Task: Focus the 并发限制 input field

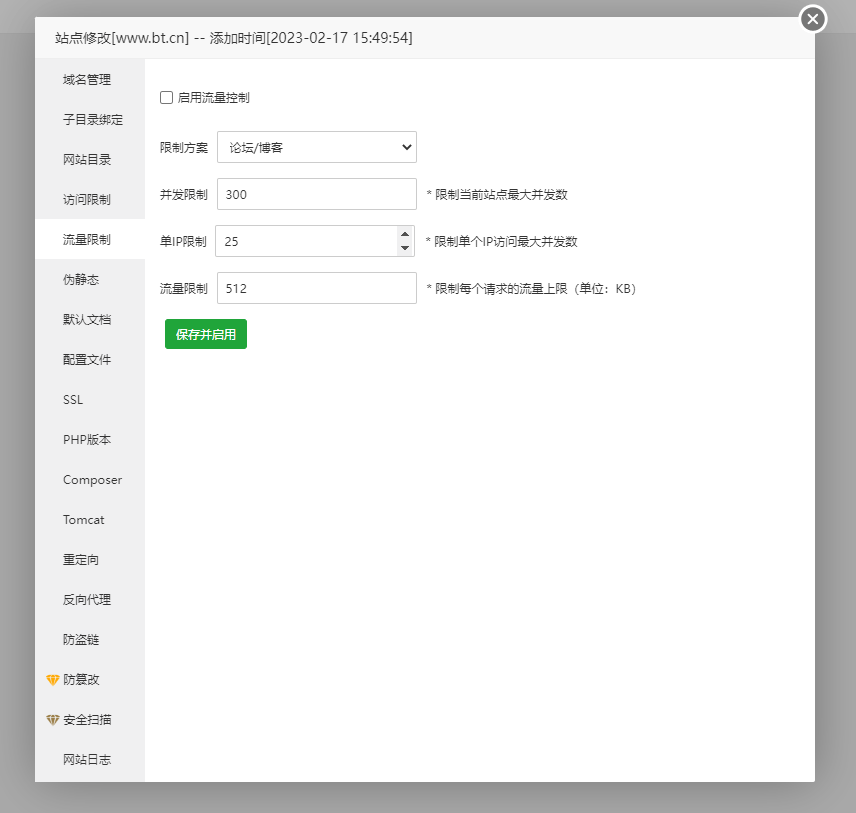Action: click(316, 195)
